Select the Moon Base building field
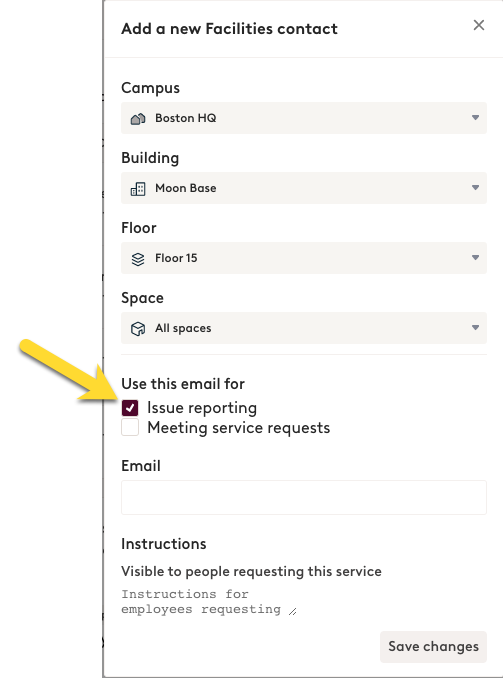 pos(304,188)
